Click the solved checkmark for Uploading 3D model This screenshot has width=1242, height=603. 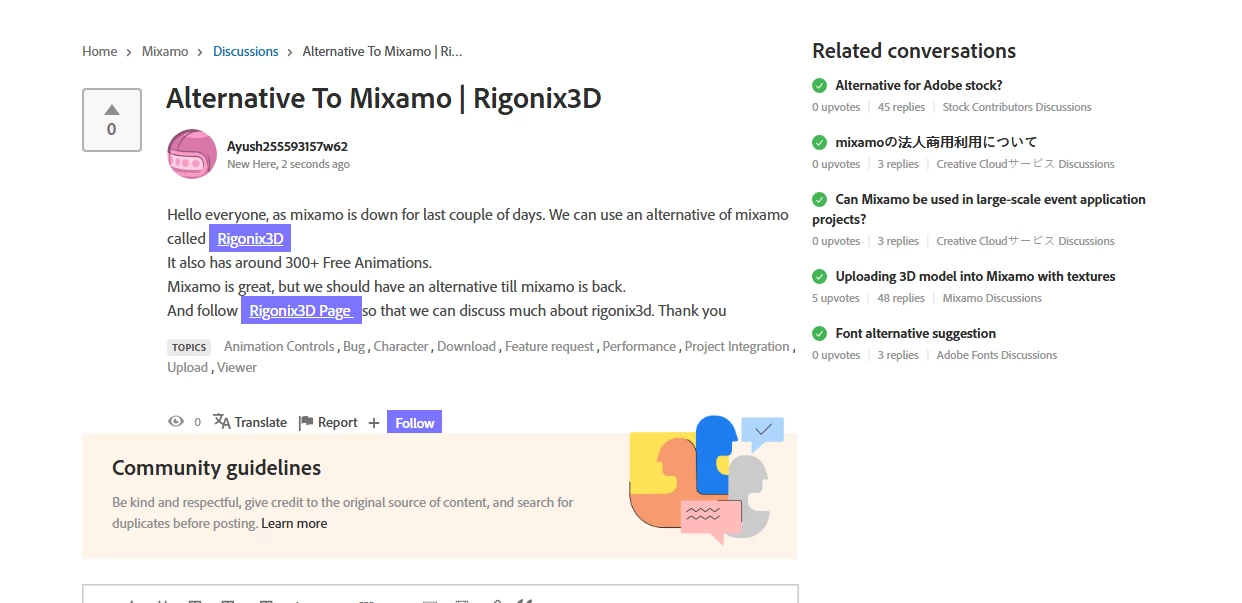click(x=820, y=277)
